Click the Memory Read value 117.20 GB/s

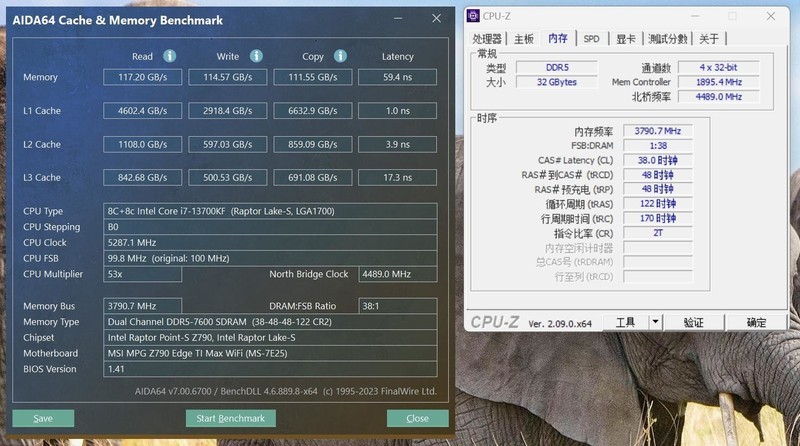(x=142, y=77)
